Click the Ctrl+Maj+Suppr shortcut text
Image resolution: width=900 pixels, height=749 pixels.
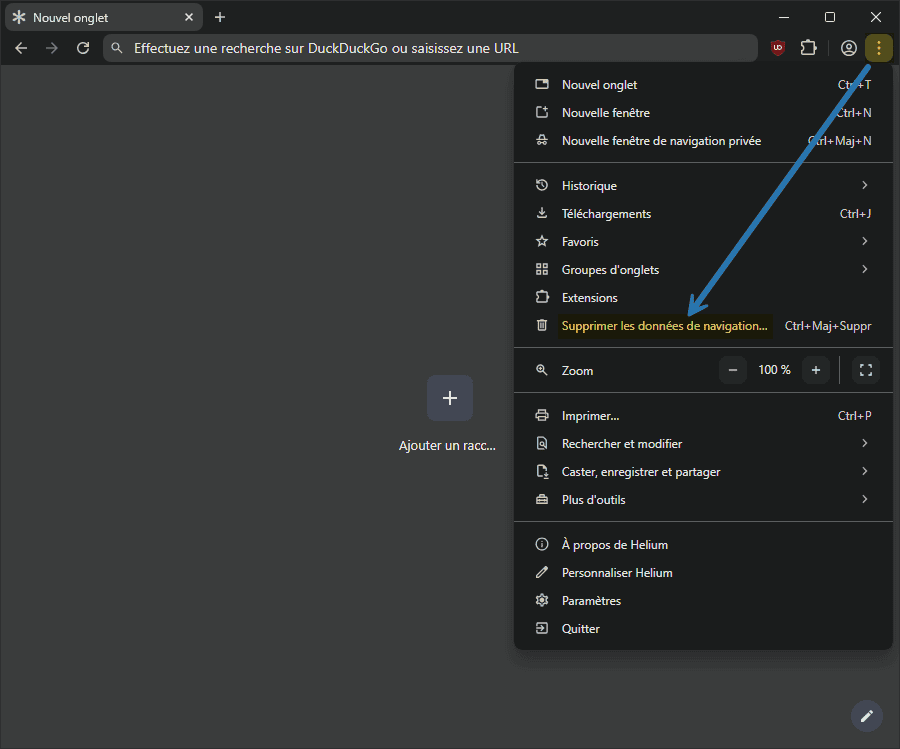(x=828, y=326)
